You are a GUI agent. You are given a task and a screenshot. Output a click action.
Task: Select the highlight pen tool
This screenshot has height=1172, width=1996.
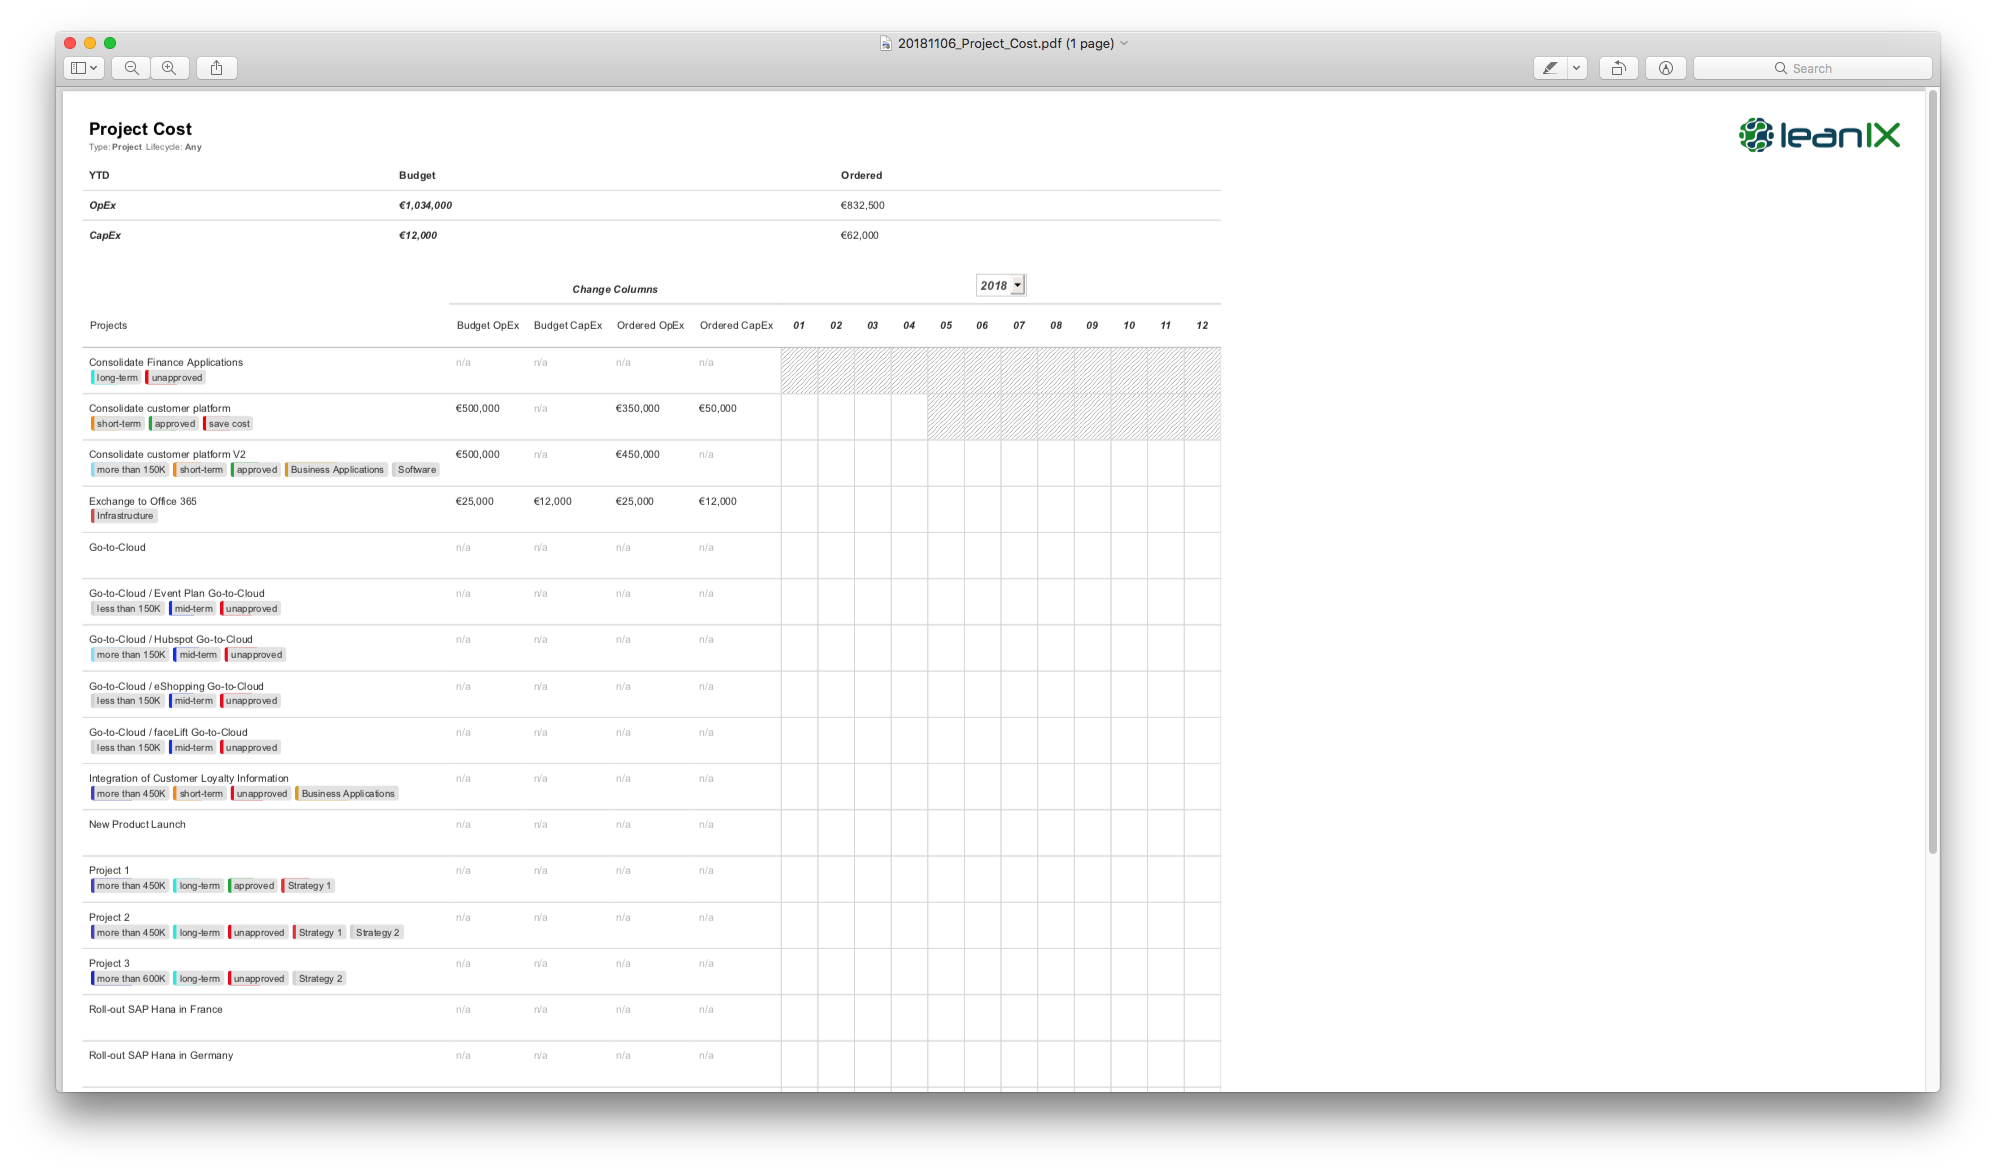pyautogui.click(x=1550, y=68)
